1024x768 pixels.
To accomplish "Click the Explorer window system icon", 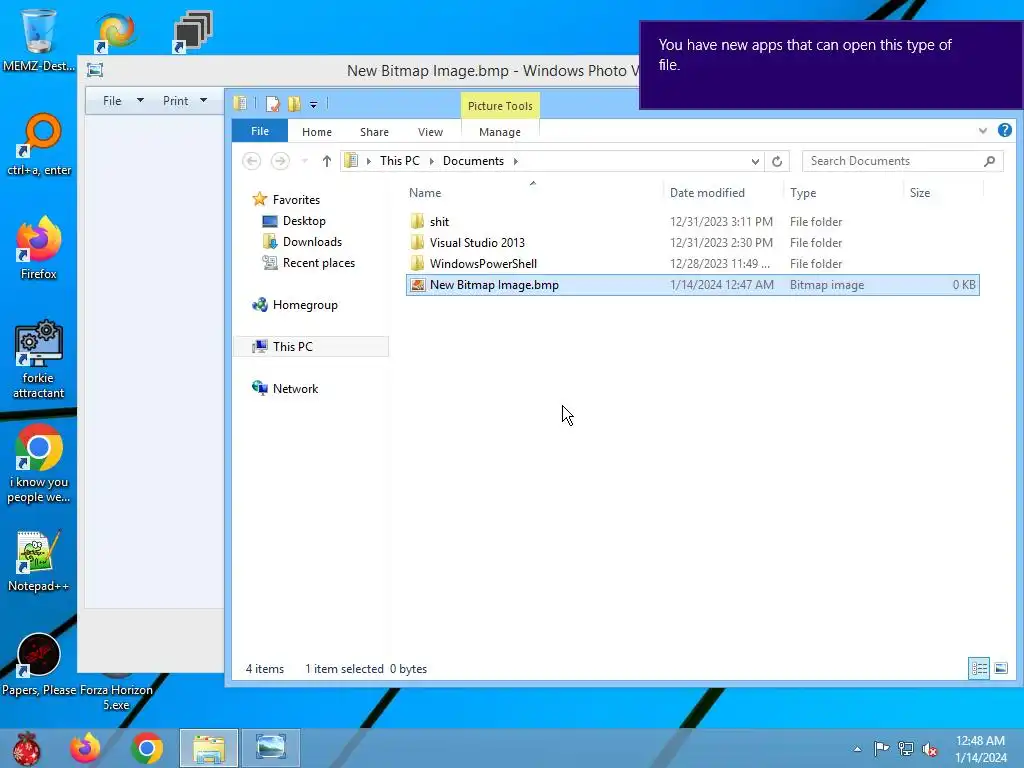I will 240,103.
